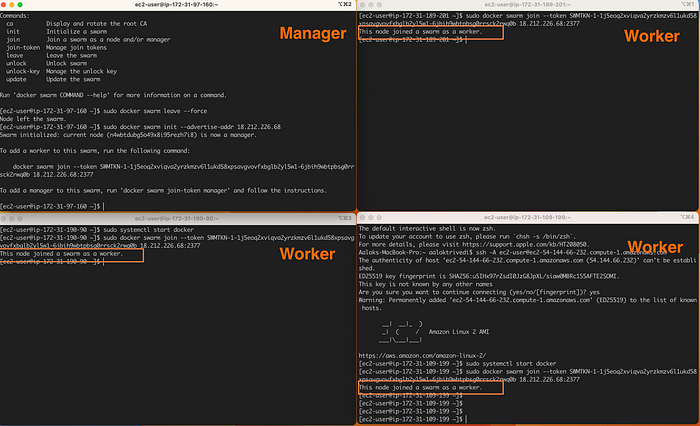Click 'The default interactive shell is now zsh.'
The height and width of the screenshot is (426, 700).
tap(427, 229)
